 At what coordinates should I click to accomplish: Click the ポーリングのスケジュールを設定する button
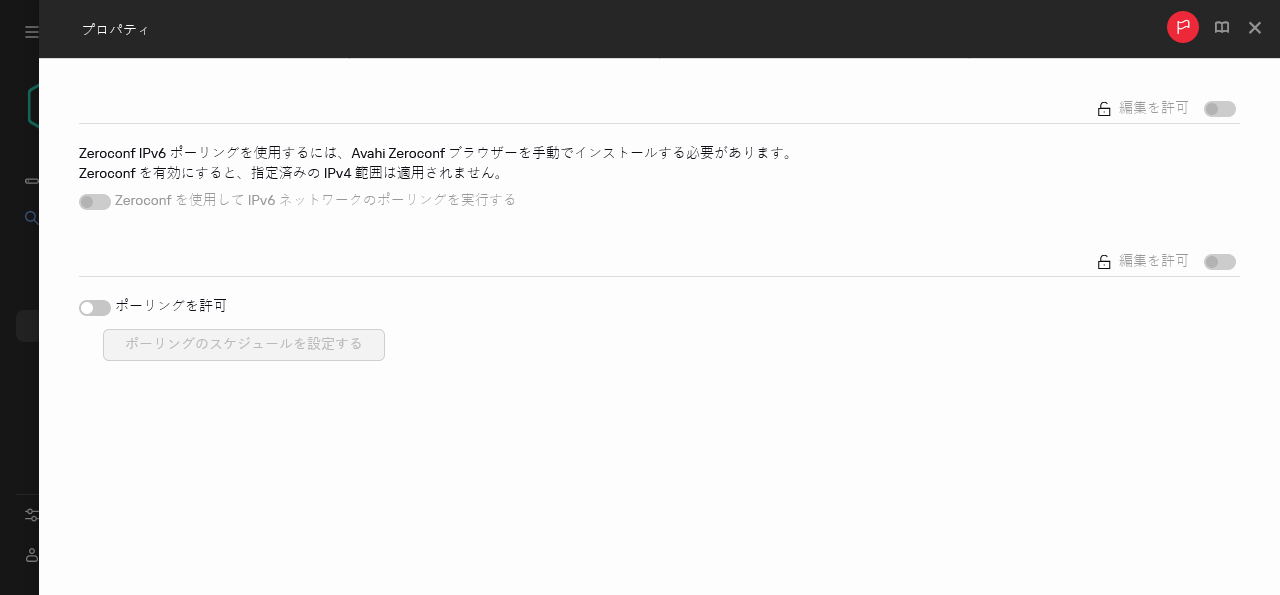(x=243, y=344)
